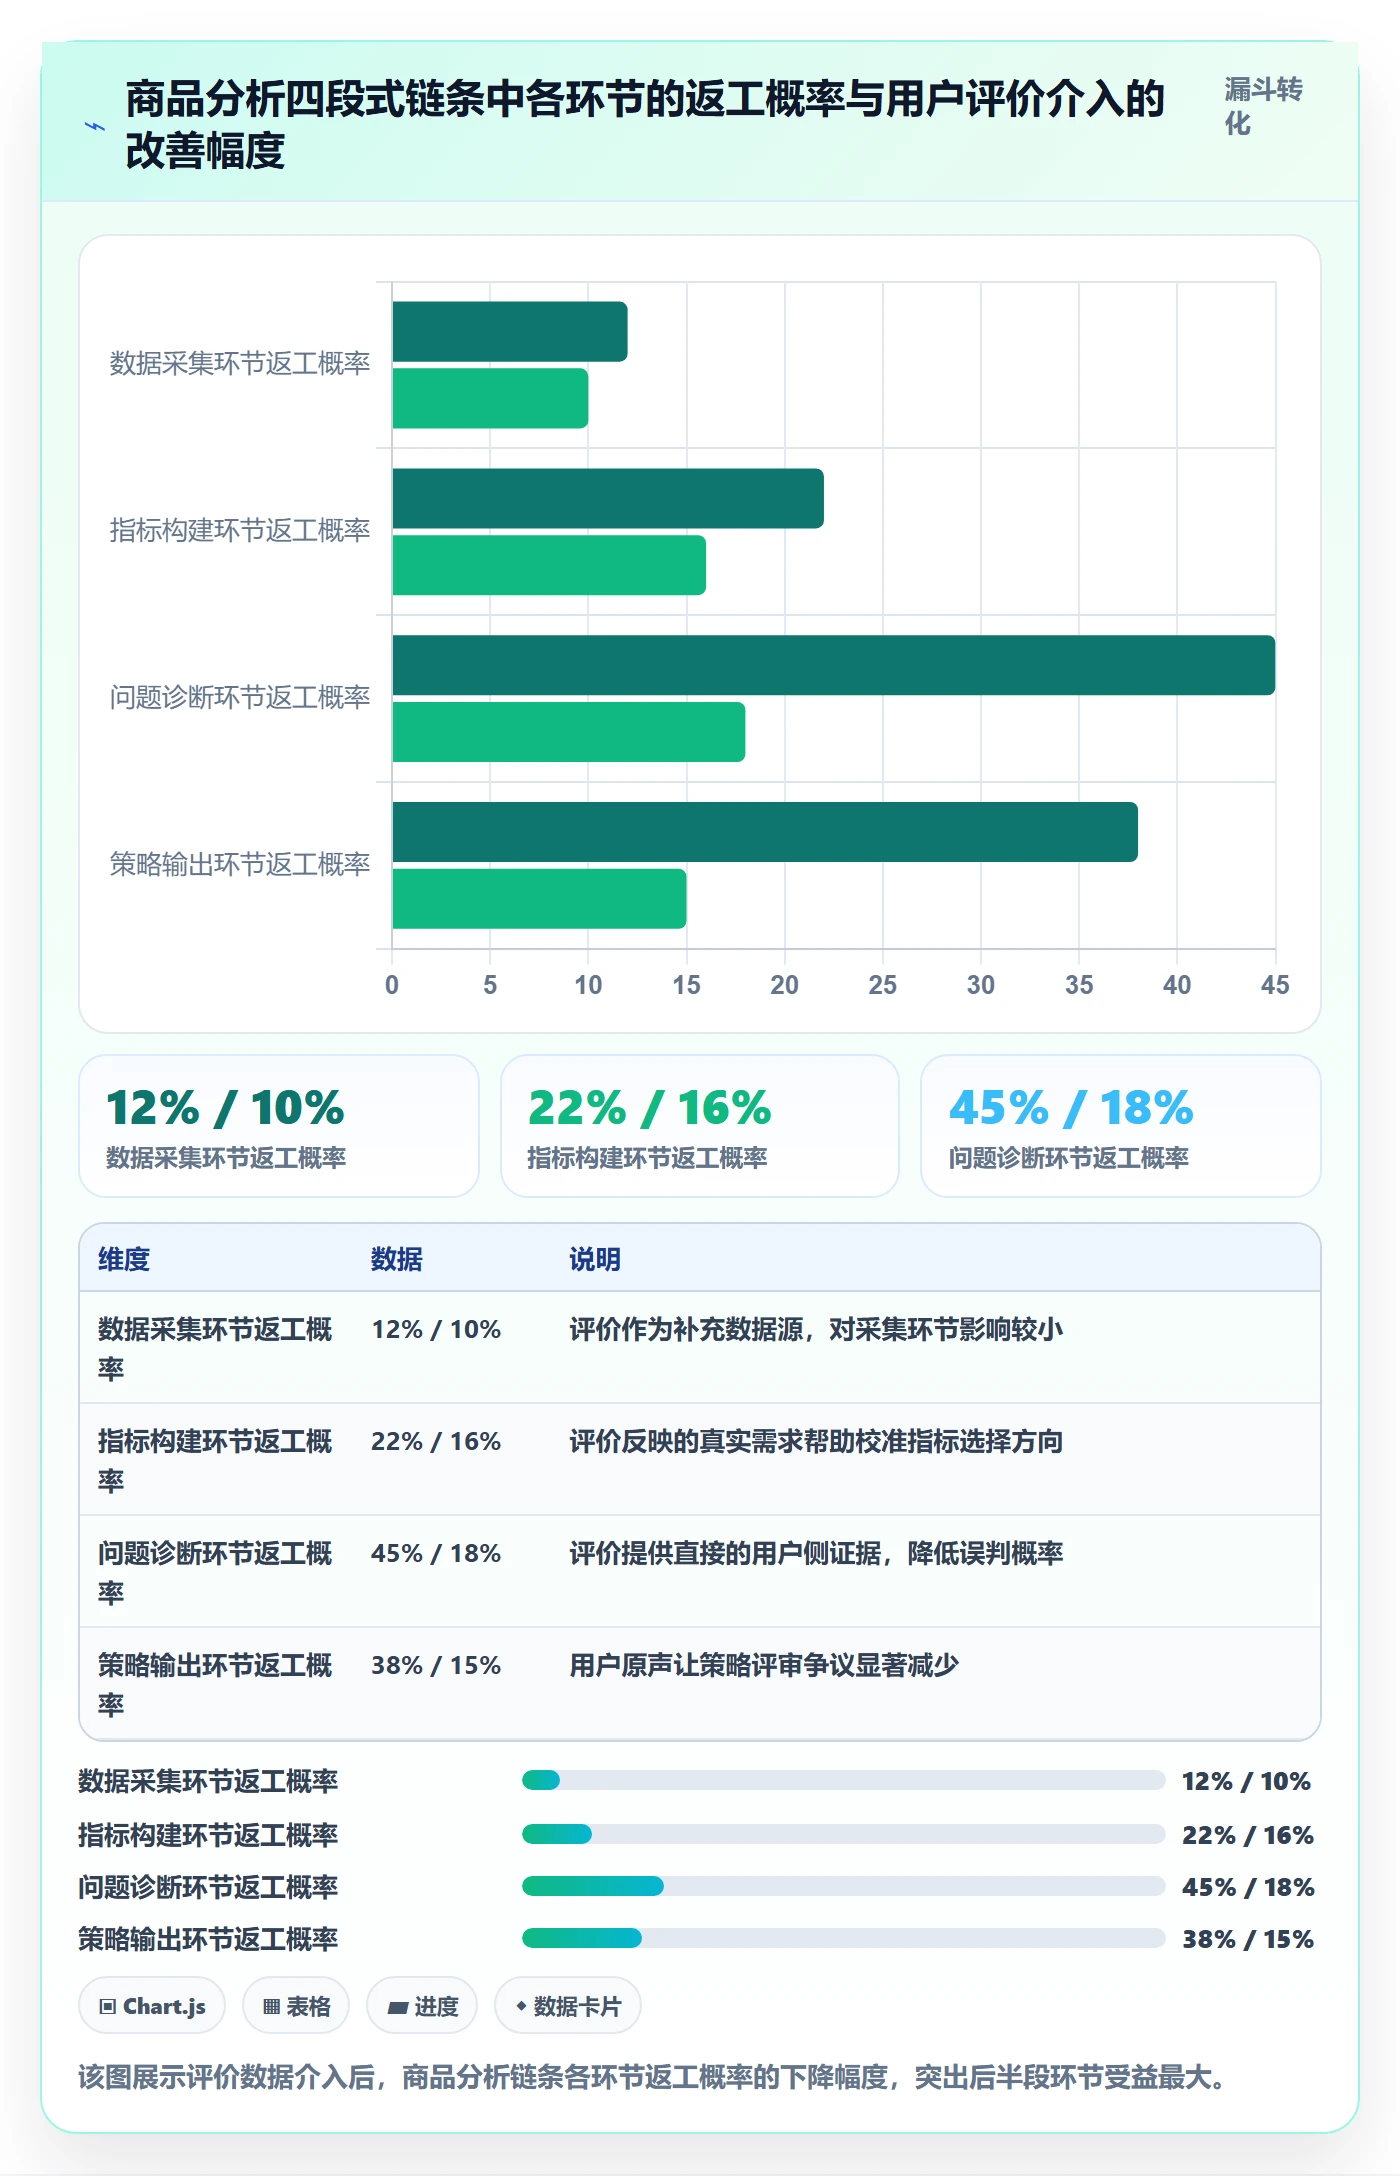Click text 评价提供直接的用户侧证据，降低误判概率
The image size is (1400, 2176).
[x=816, y=1553]
